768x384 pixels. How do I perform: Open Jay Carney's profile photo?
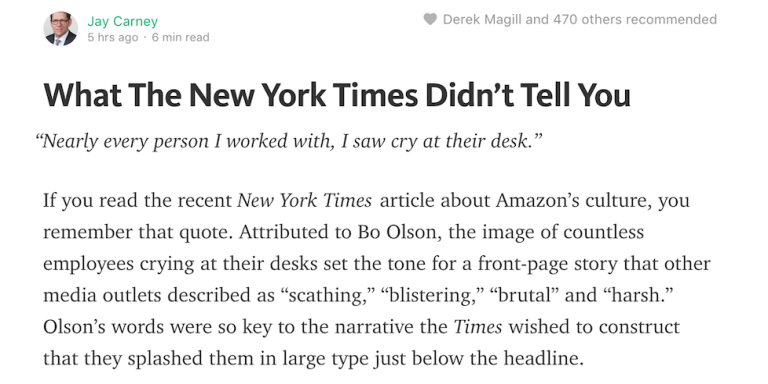tap(61, 29)
